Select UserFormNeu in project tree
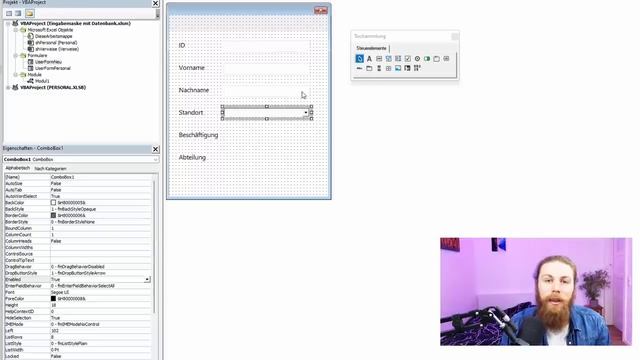The image size is (640, 360). tap(48, 62)
